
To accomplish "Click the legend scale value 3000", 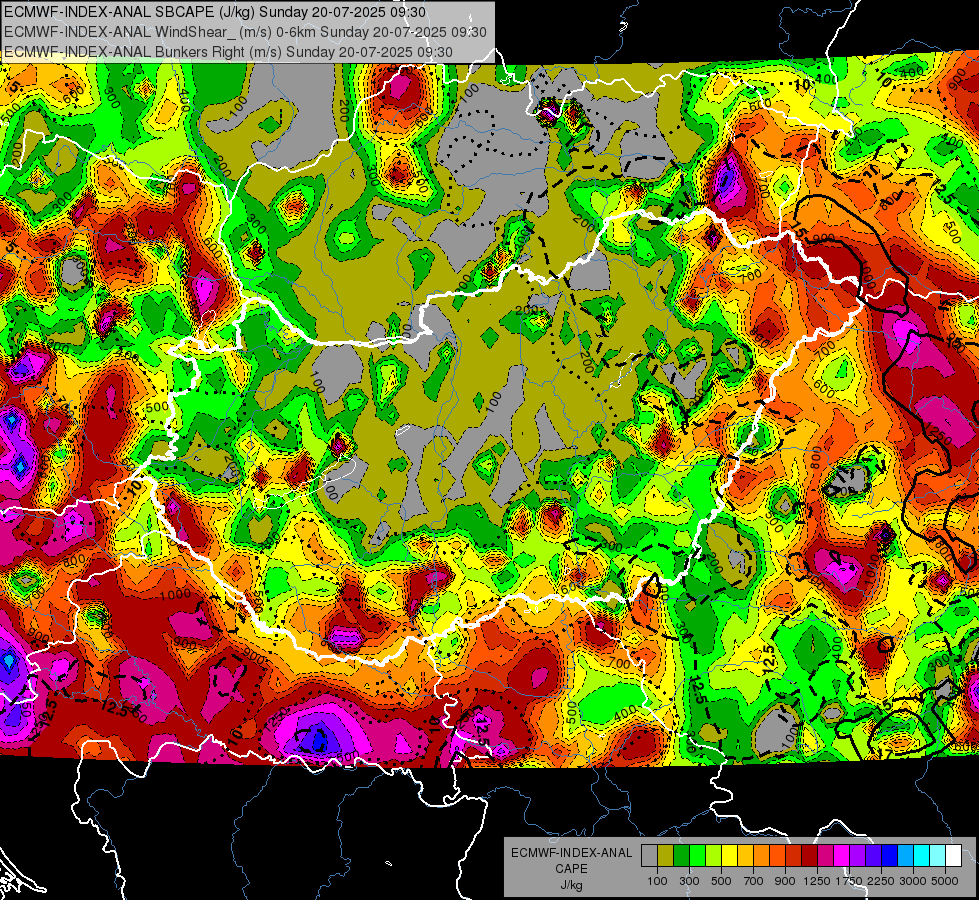I will point(913,881).
